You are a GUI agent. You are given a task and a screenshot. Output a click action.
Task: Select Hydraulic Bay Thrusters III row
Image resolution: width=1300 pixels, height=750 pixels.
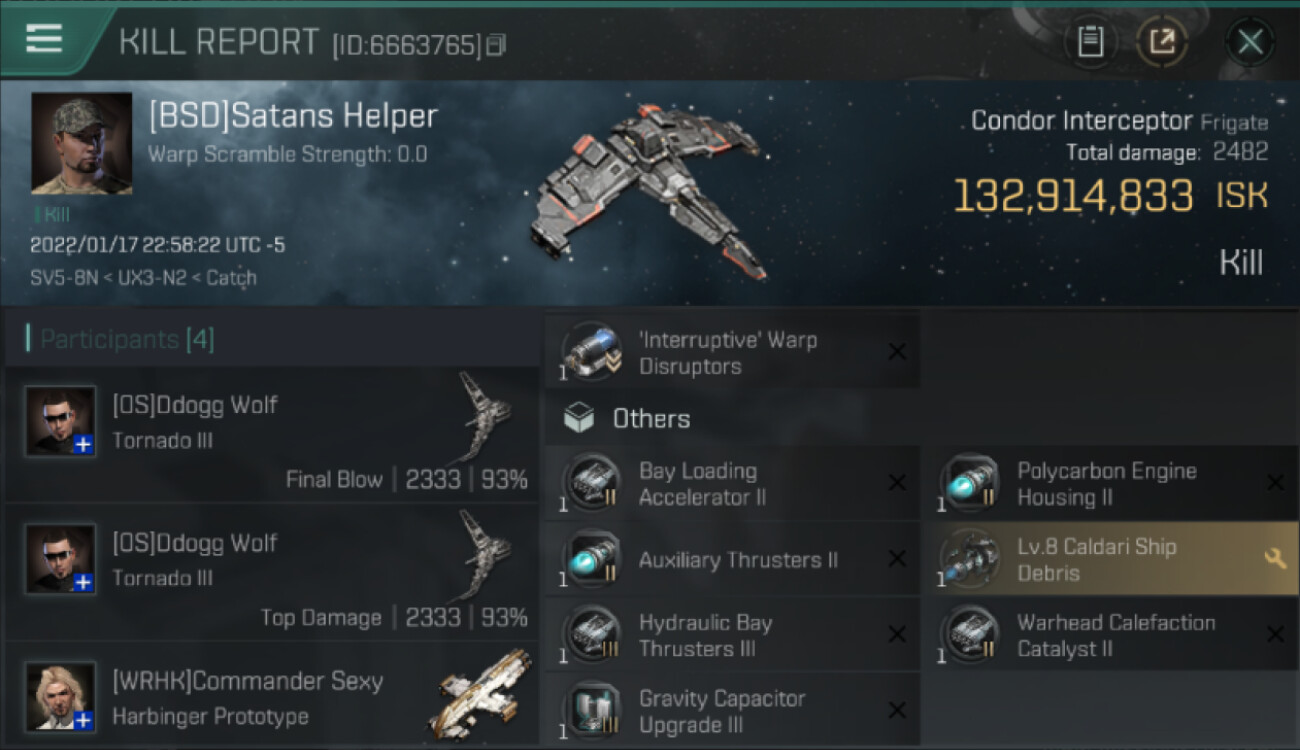(733, 635)
